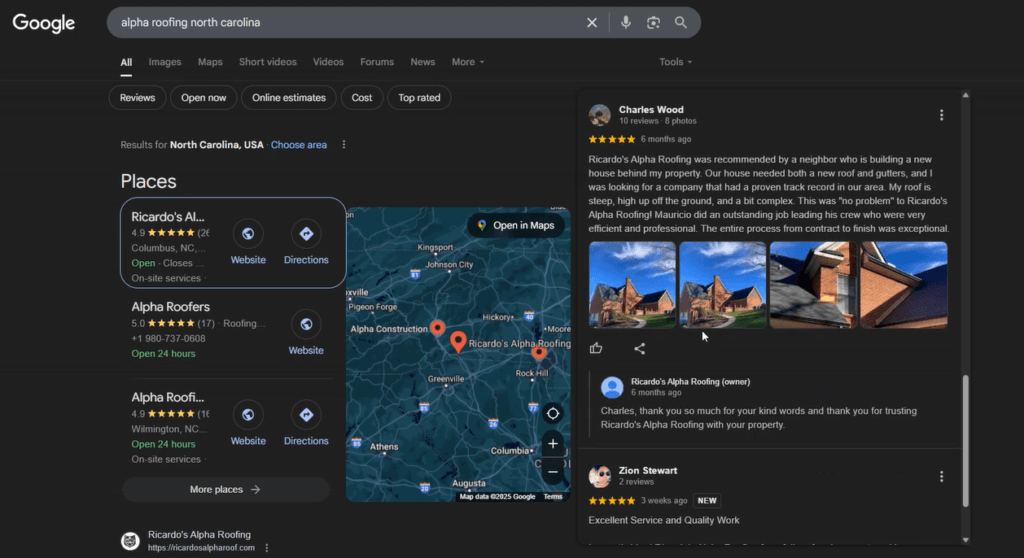Apply the Open now filter chip

pyautogui.click(x=204, y=98)
